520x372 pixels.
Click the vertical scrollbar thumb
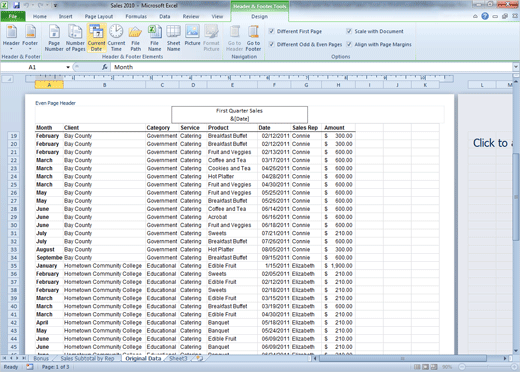coord(516,197)
